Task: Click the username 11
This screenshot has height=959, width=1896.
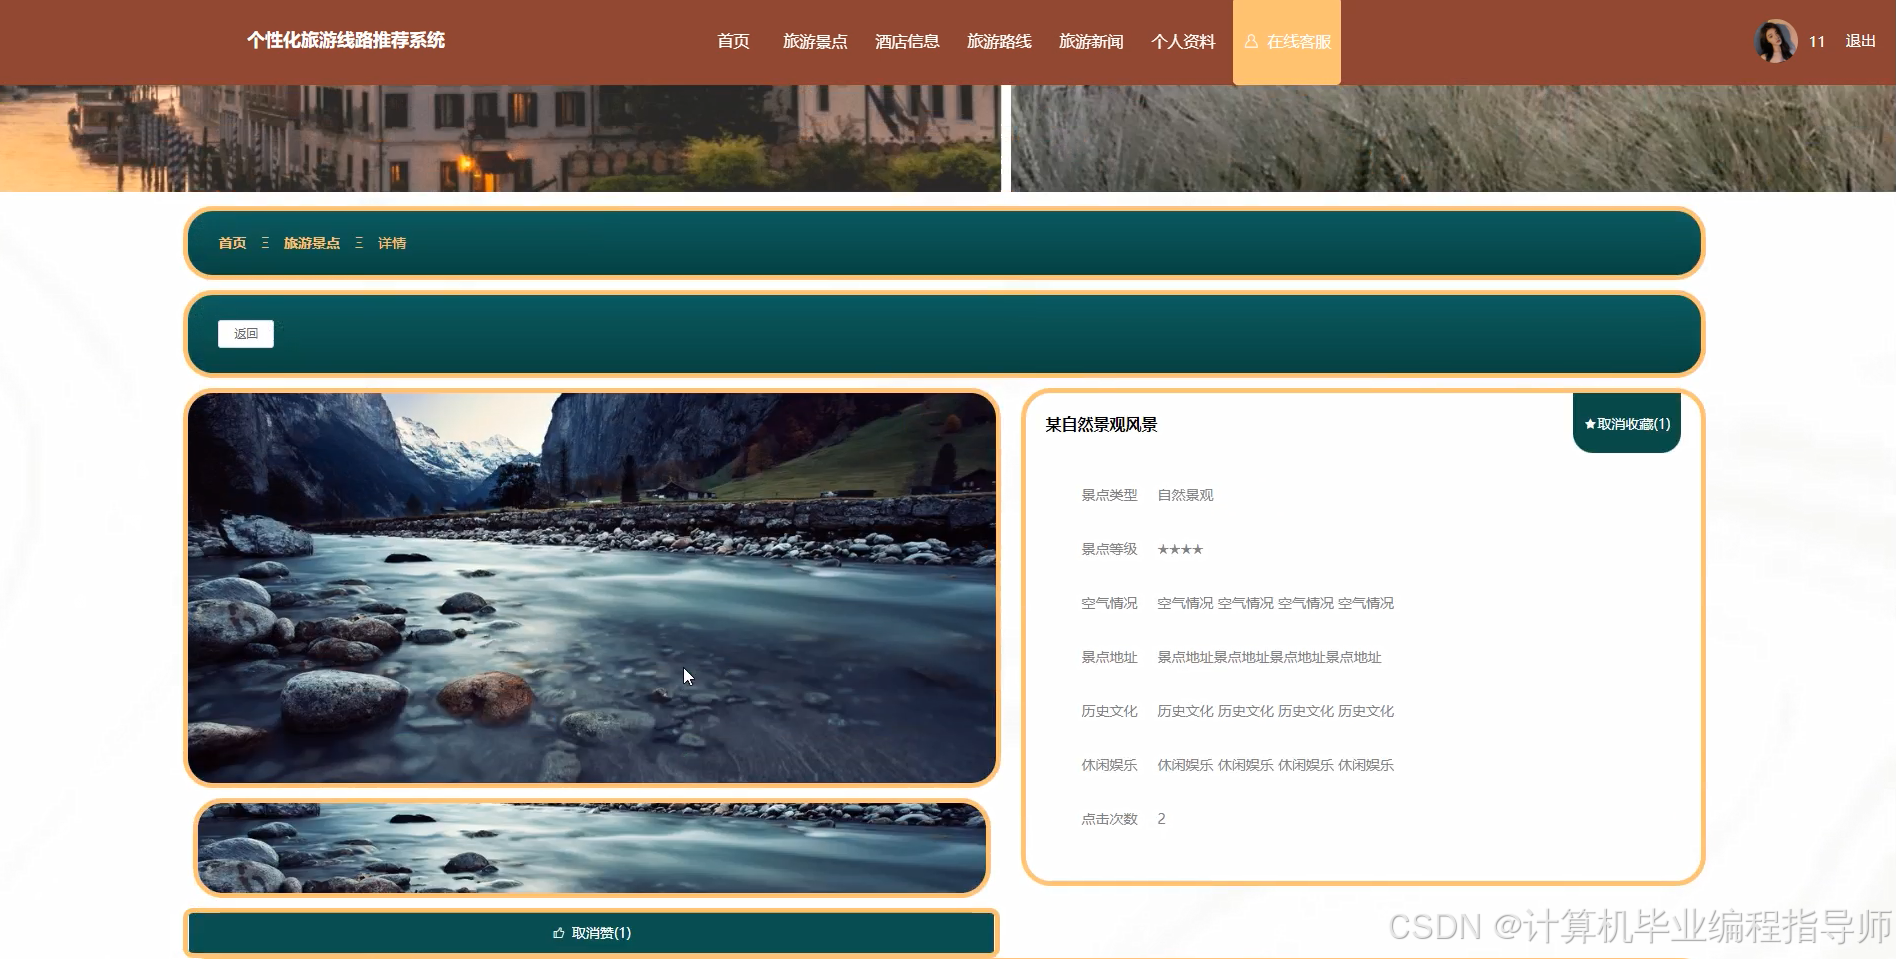Action: pyautogui.click(x=1817, y=41)
